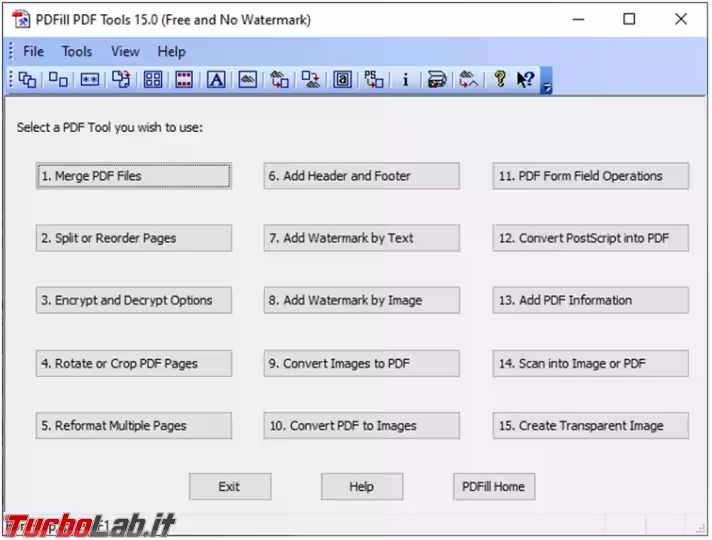The image size is (712, 540).
Task: Choose the 4. Rotate or Crop PDF Pages button
Action: [x=134, y=363]
